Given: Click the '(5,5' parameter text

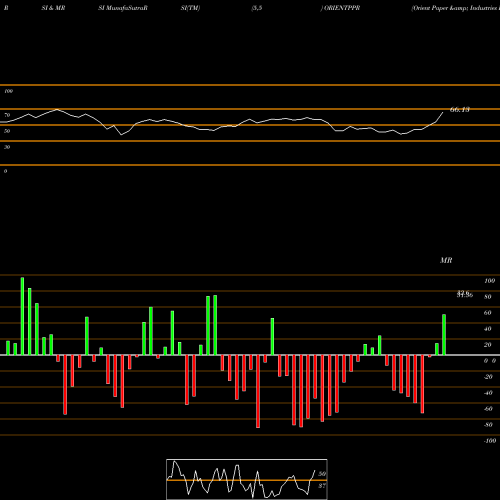Looking at the screenshot, I should click(x=257, y=8).
